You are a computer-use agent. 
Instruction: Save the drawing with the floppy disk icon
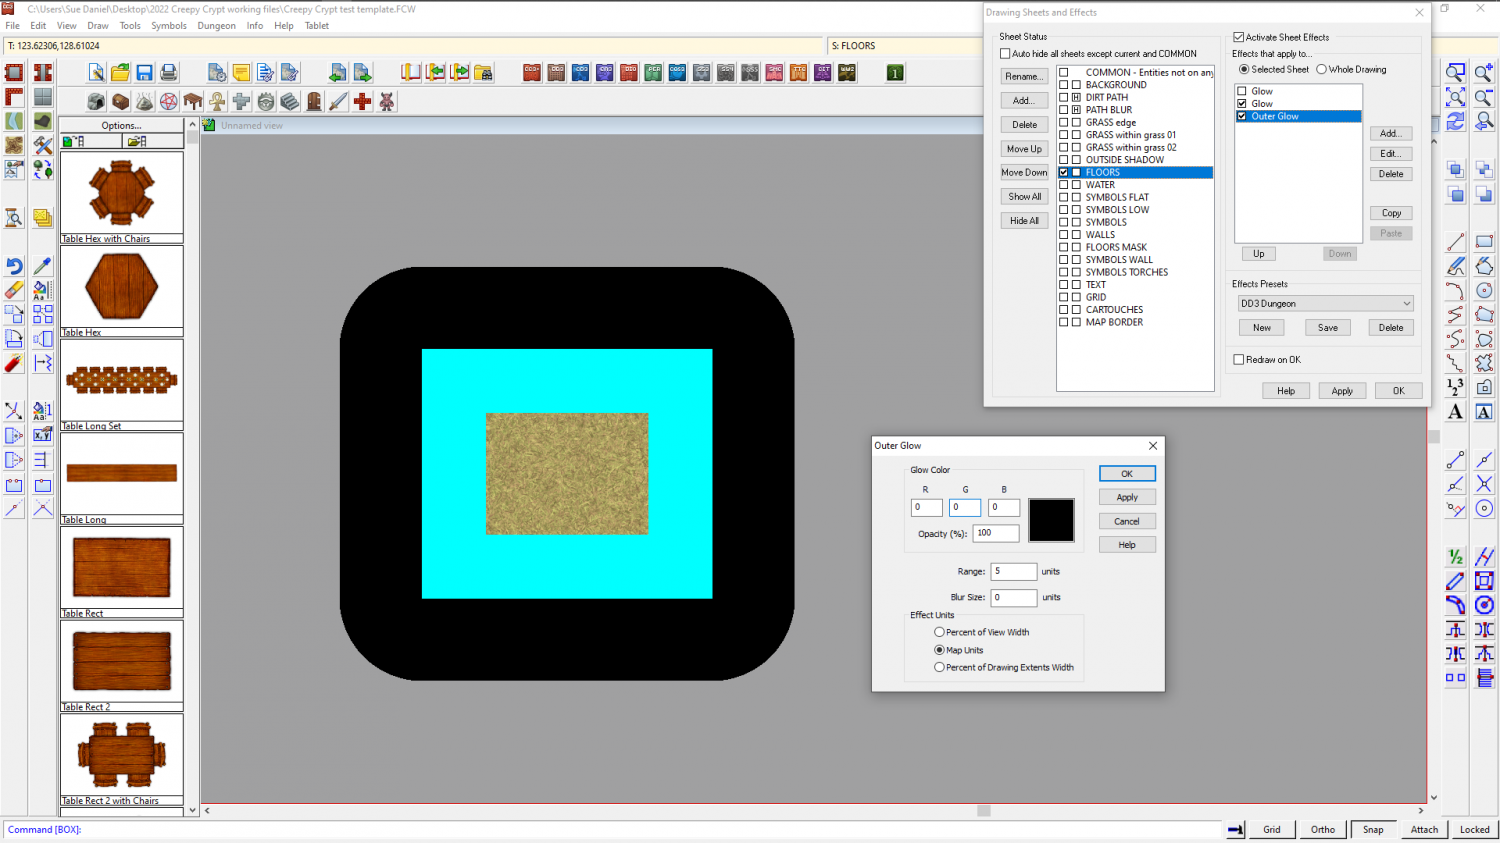(144, 72)
